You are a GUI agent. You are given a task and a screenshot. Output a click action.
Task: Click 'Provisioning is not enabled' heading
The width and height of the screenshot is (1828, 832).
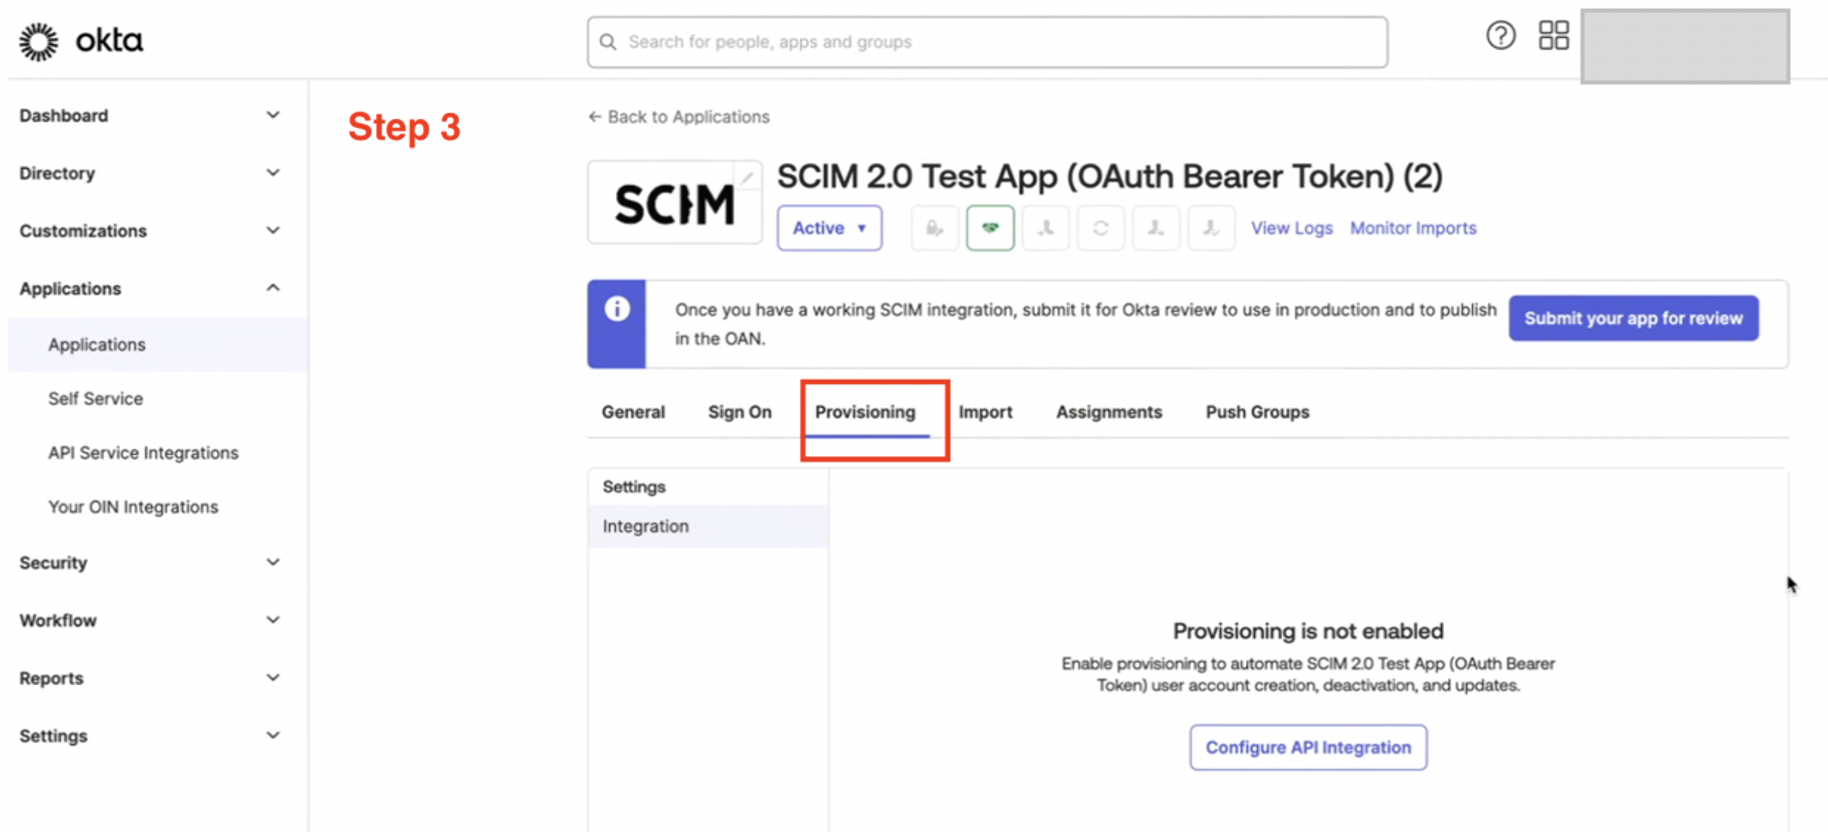[1308, 631]
